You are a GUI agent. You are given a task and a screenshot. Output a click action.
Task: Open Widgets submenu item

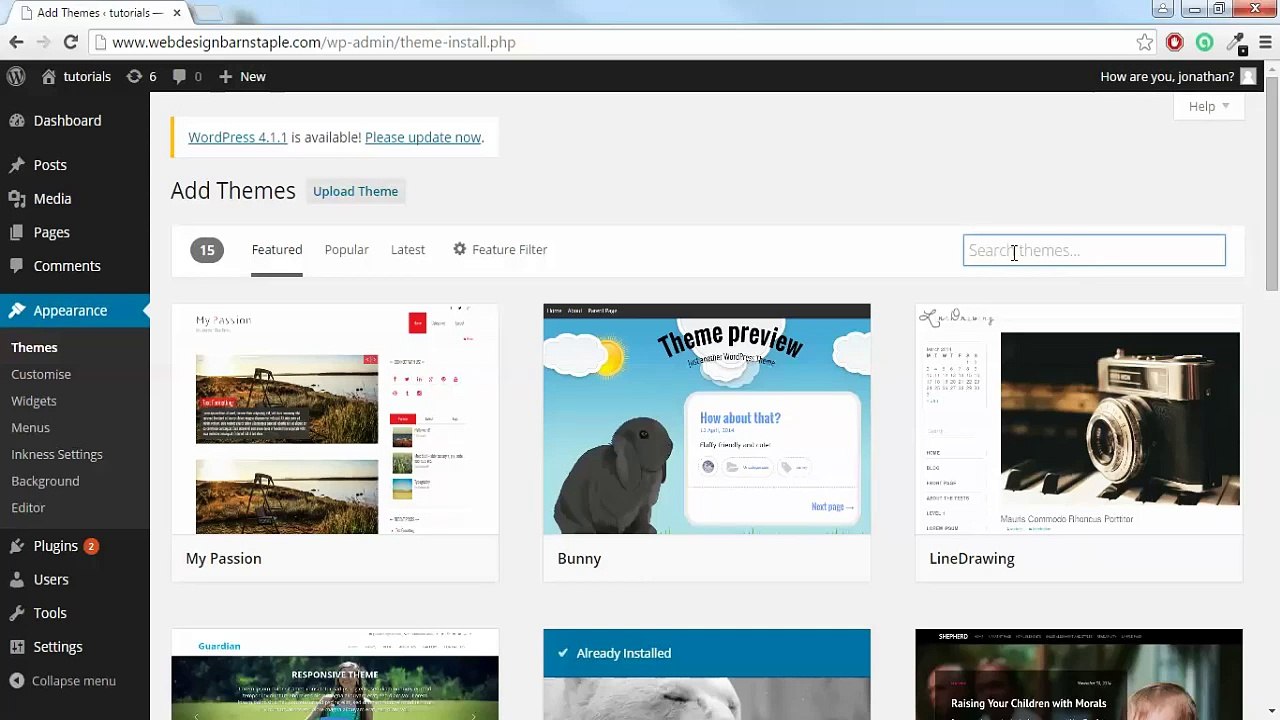[34, 401]
